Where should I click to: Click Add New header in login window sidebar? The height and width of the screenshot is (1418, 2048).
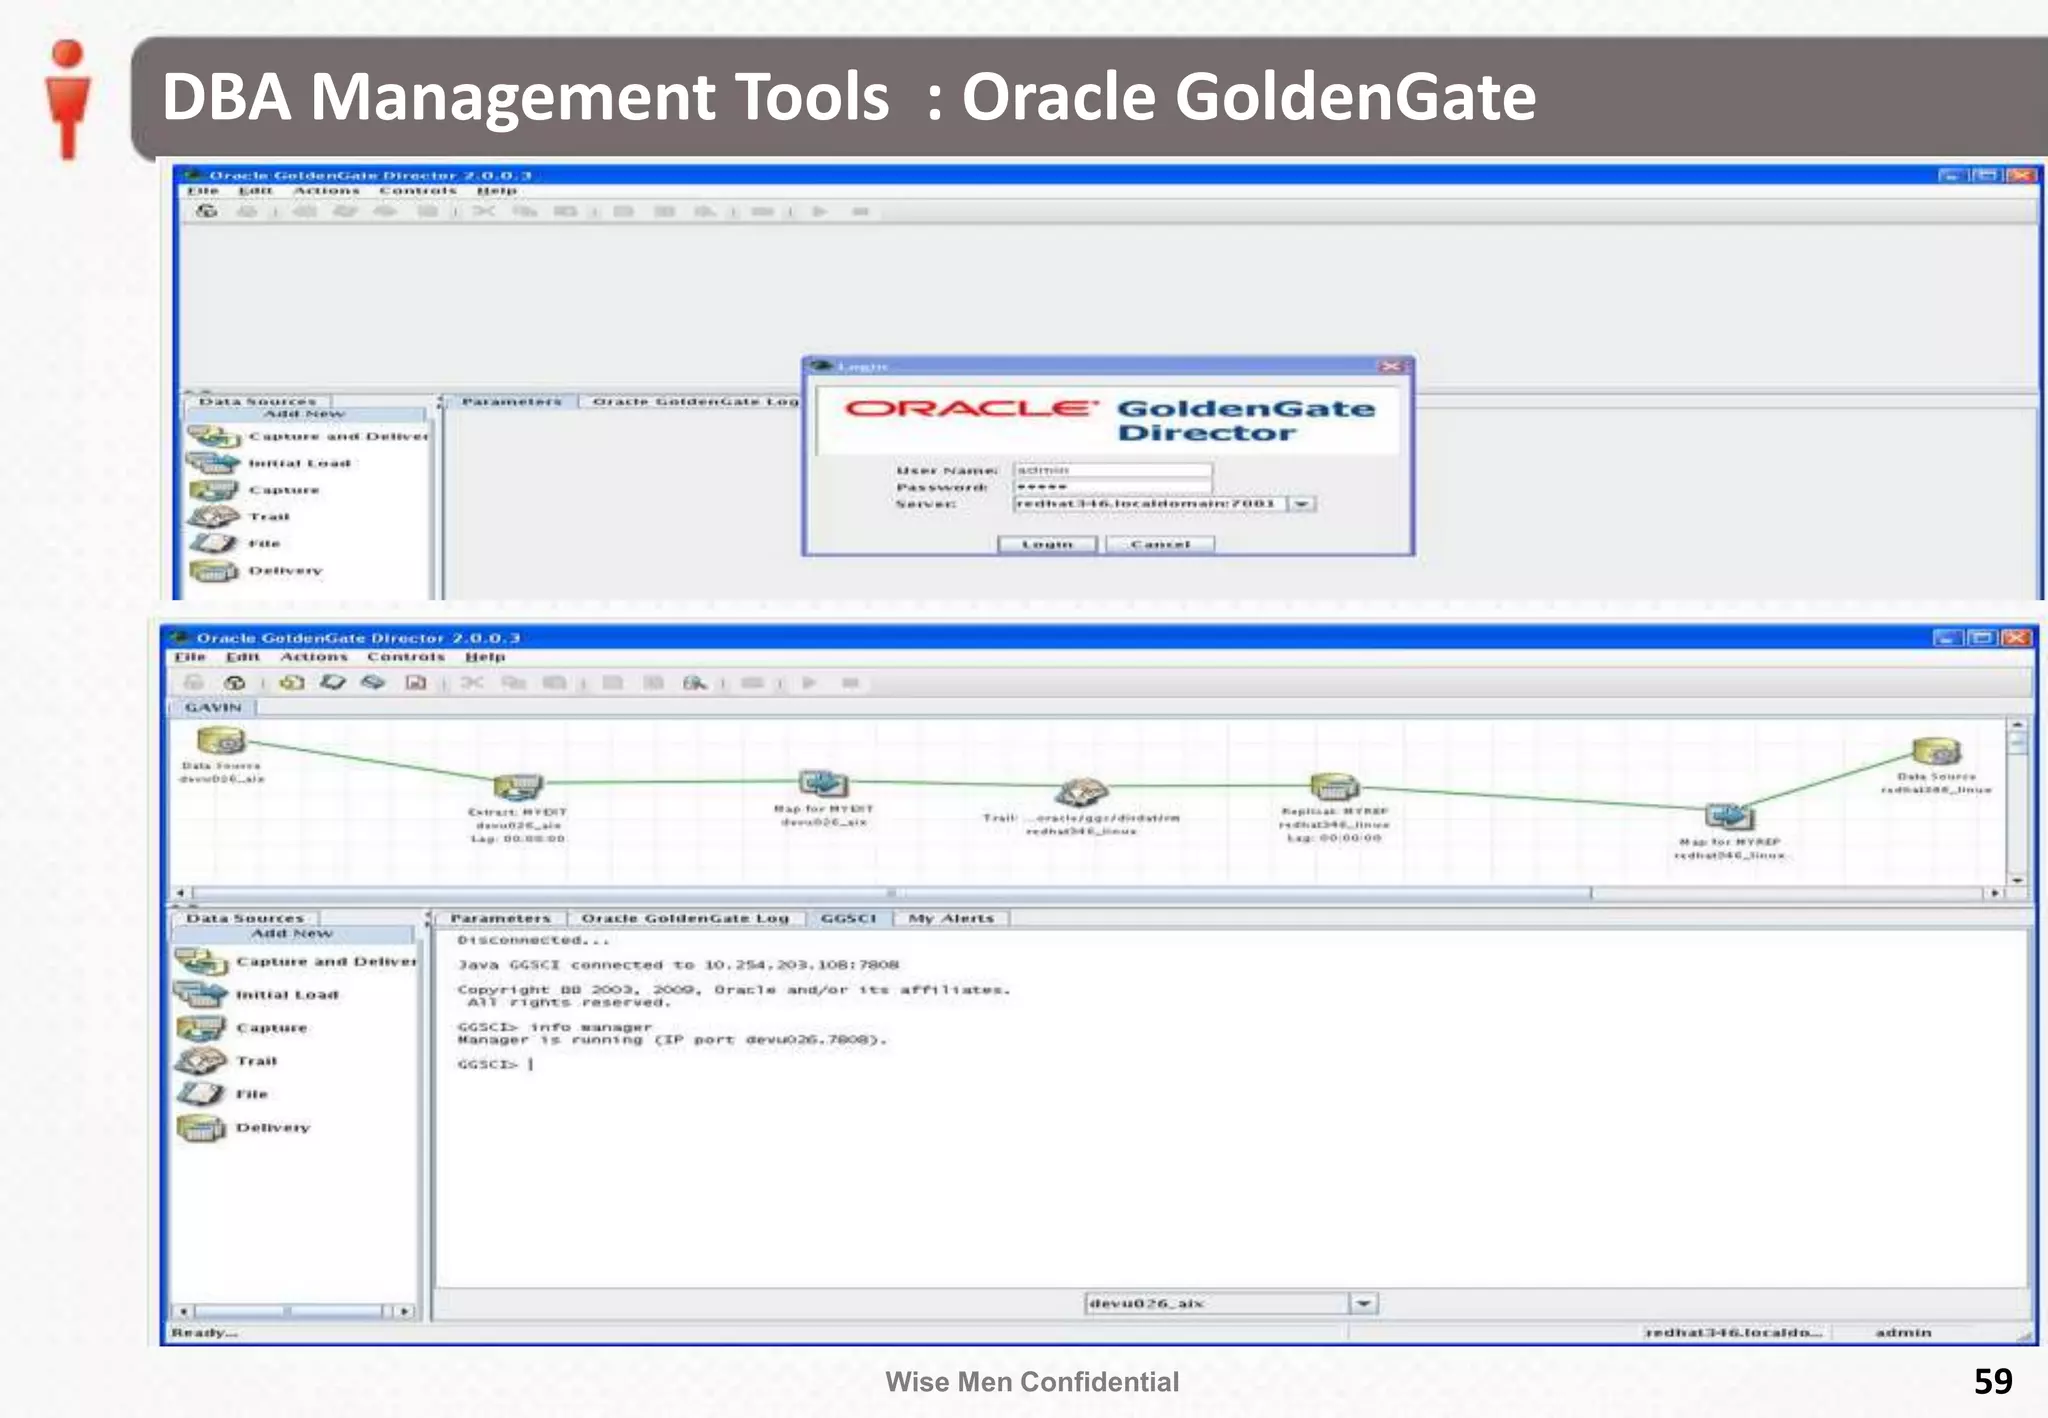pos(305,414)
